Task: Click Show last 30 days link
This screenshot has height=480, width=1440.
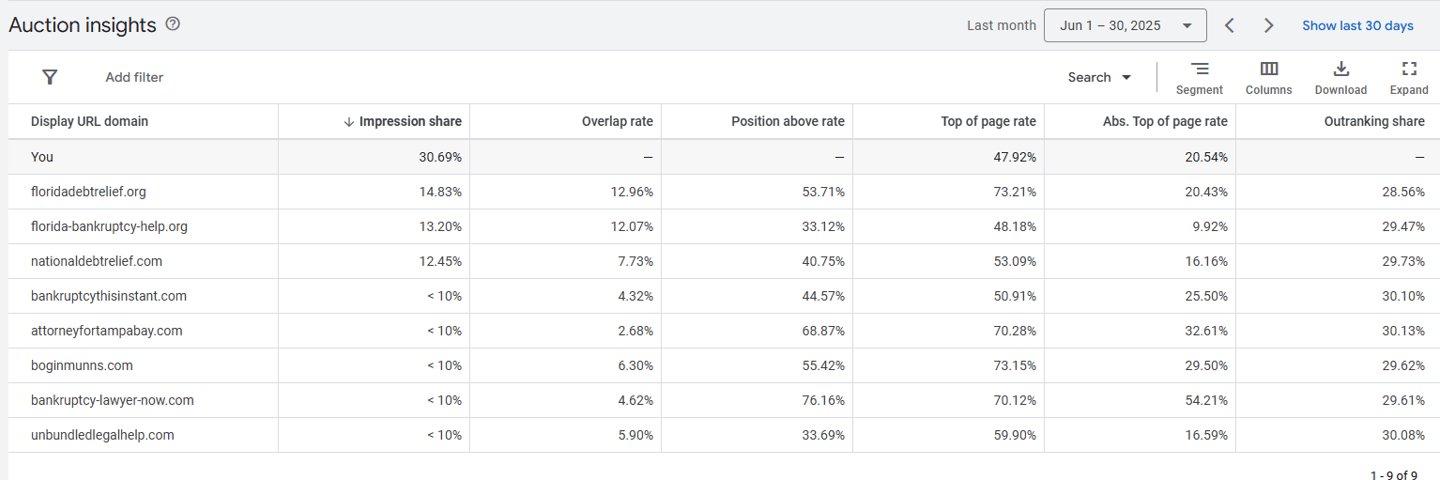Action: pyautogui.click(x=1357, y=26)
